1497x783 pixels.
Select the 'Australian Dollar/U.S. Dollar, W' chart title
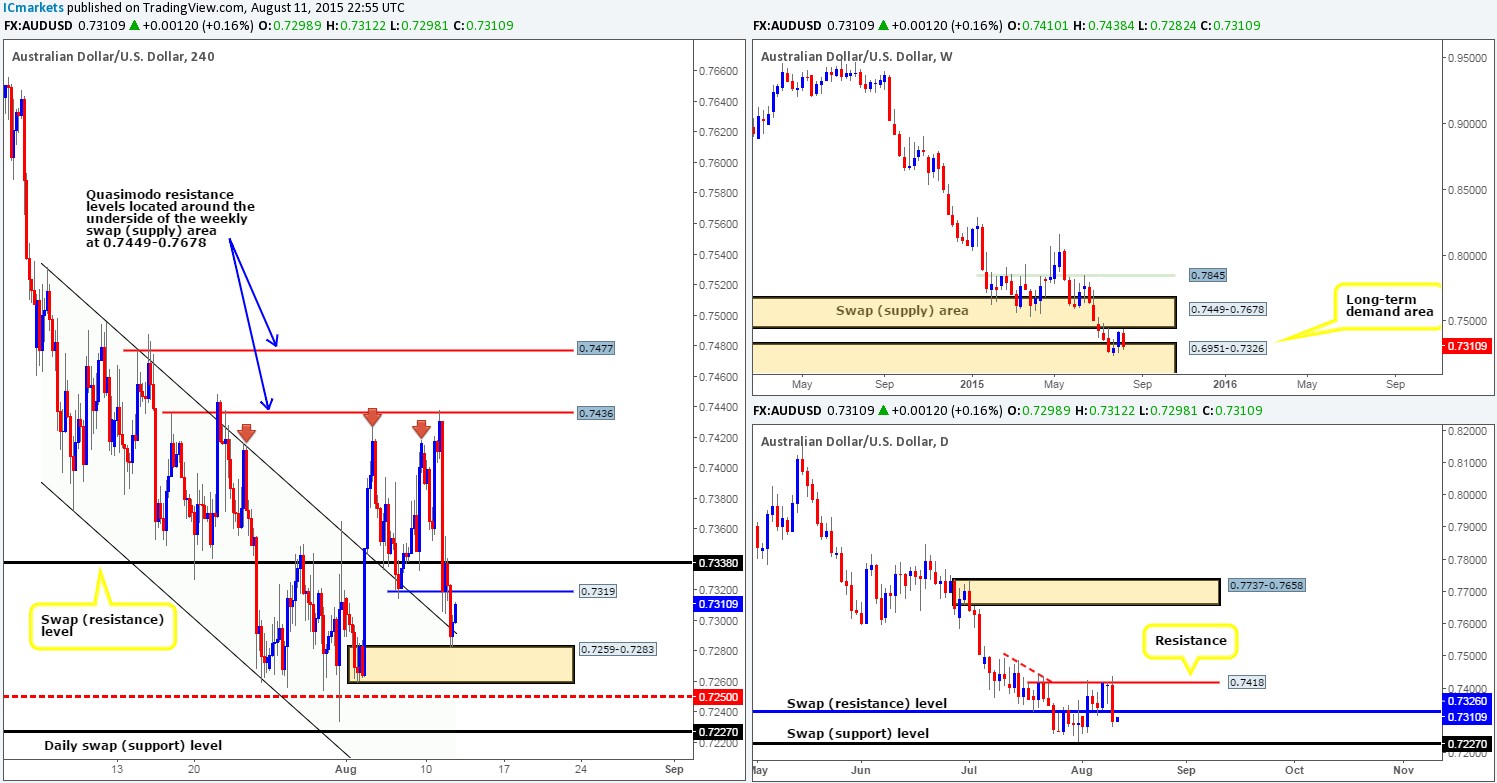point(858,57)
